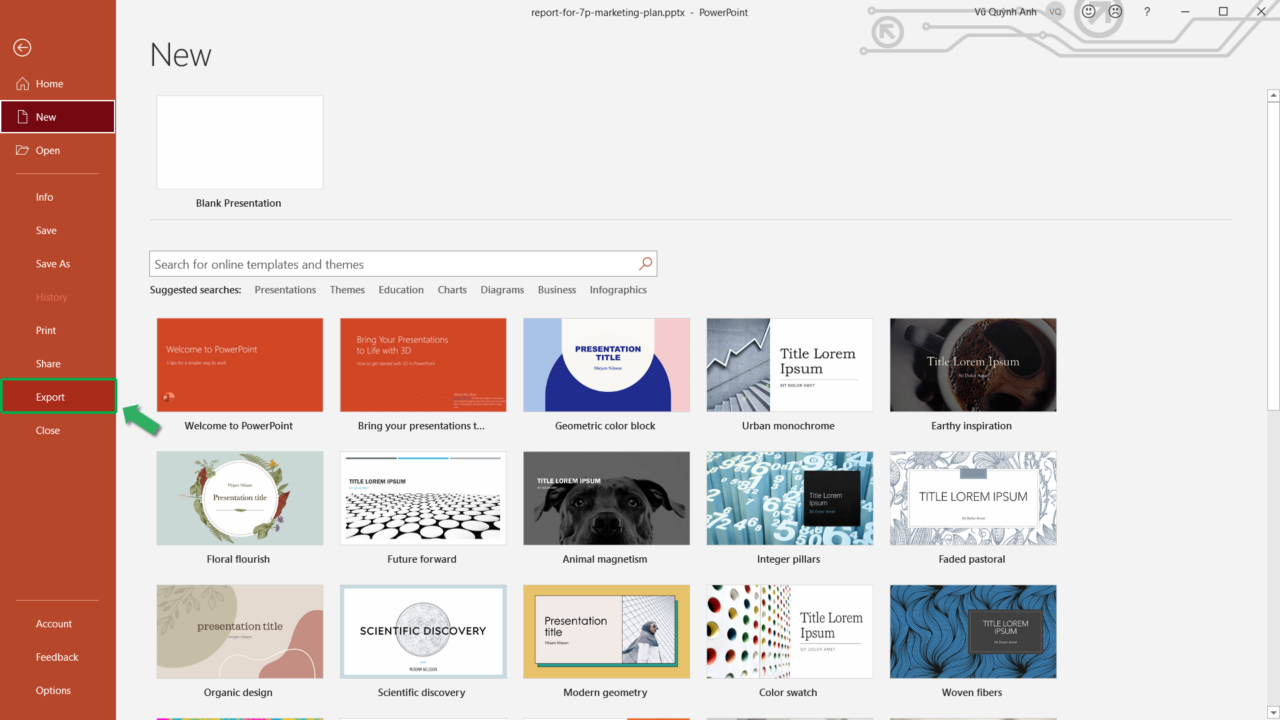Click the Account menu item
Viewport: 1280px width, 720px height.
tap(54, 624)
